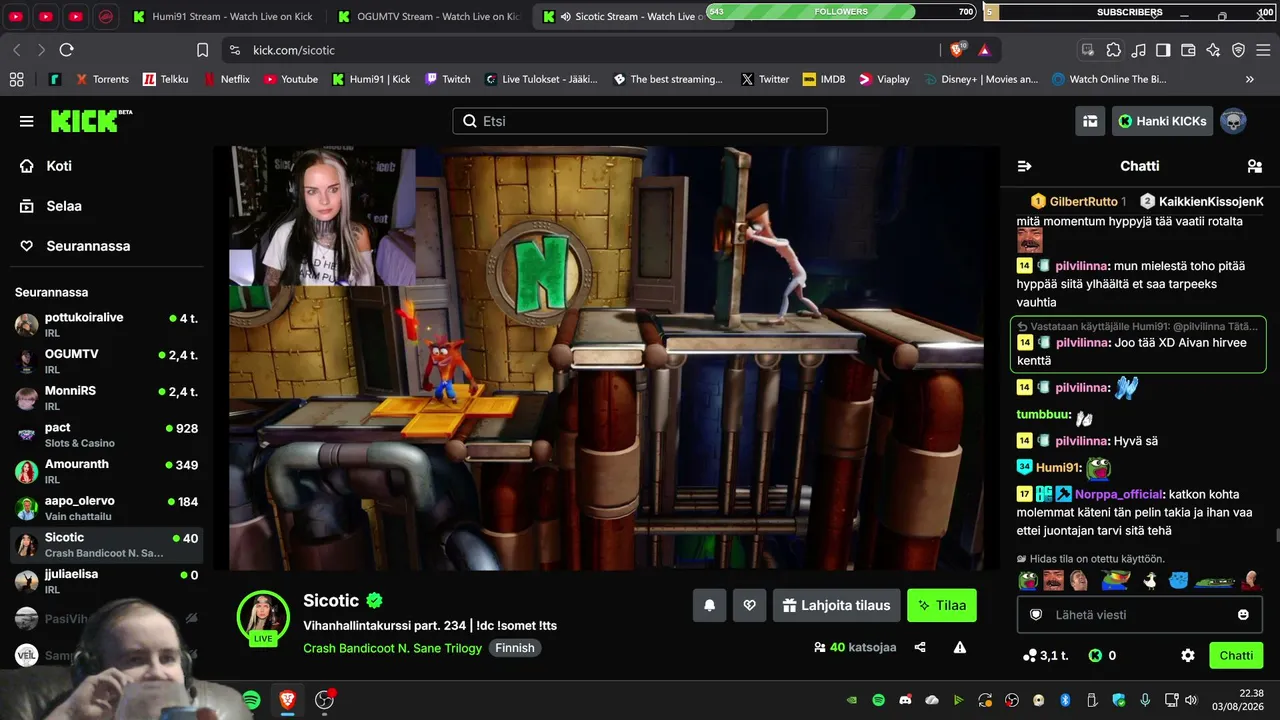Screen dimensions: 1280x720
Task: Open the emoji picker in chat input
Action: coord(1243,615)
